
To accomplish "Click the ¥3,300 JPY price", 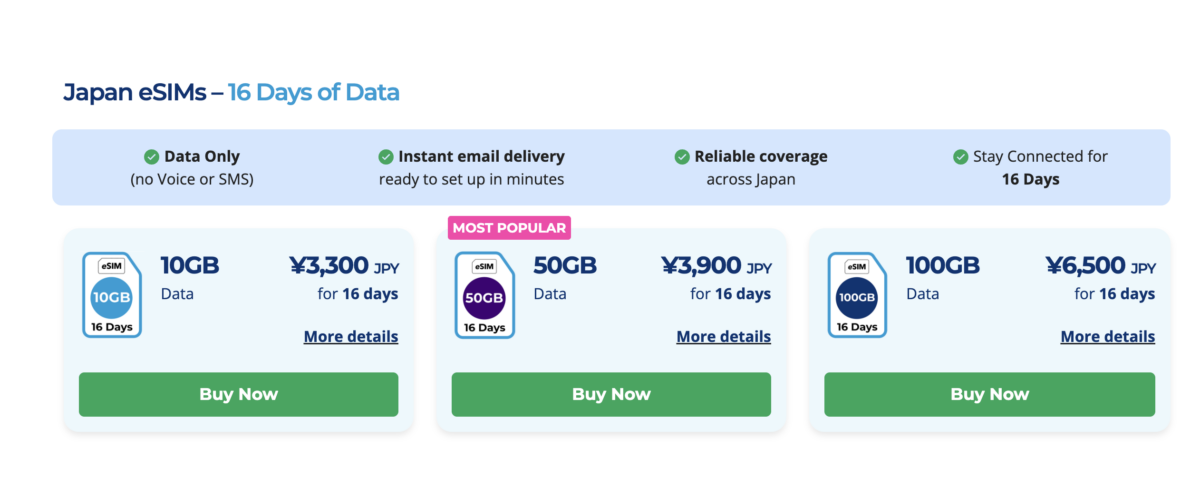I will [343, 266].
